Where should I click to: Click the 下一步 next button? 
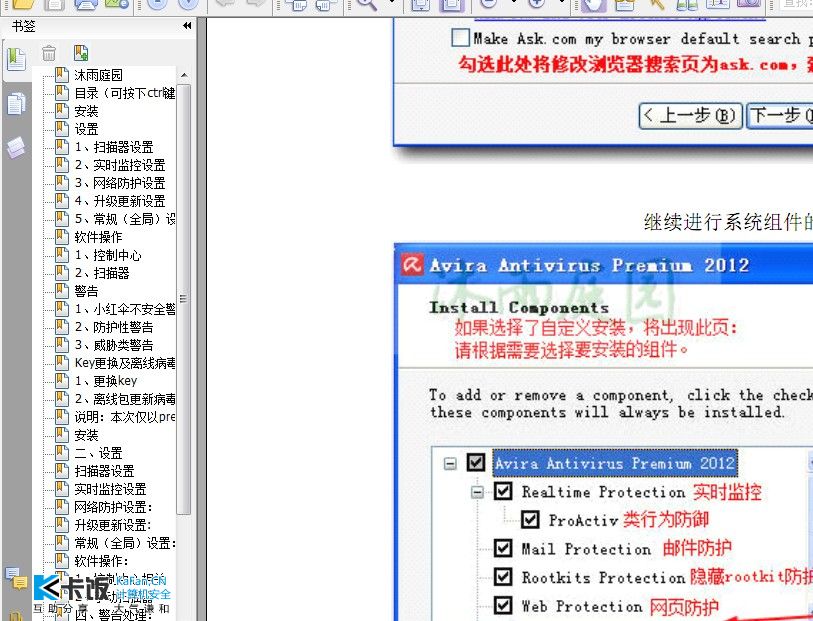tap(779, 116)
